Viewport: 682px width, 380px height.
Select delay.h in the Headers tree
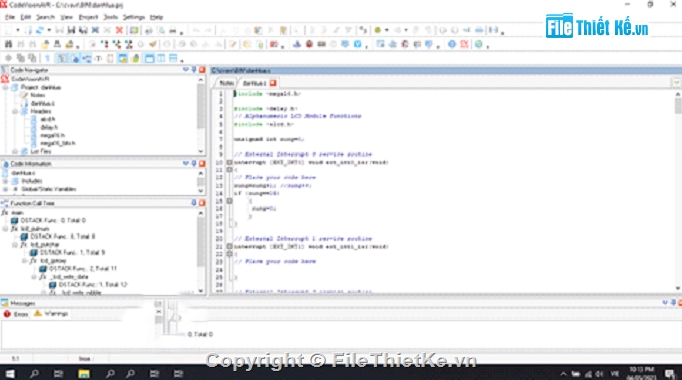[49, 127]
